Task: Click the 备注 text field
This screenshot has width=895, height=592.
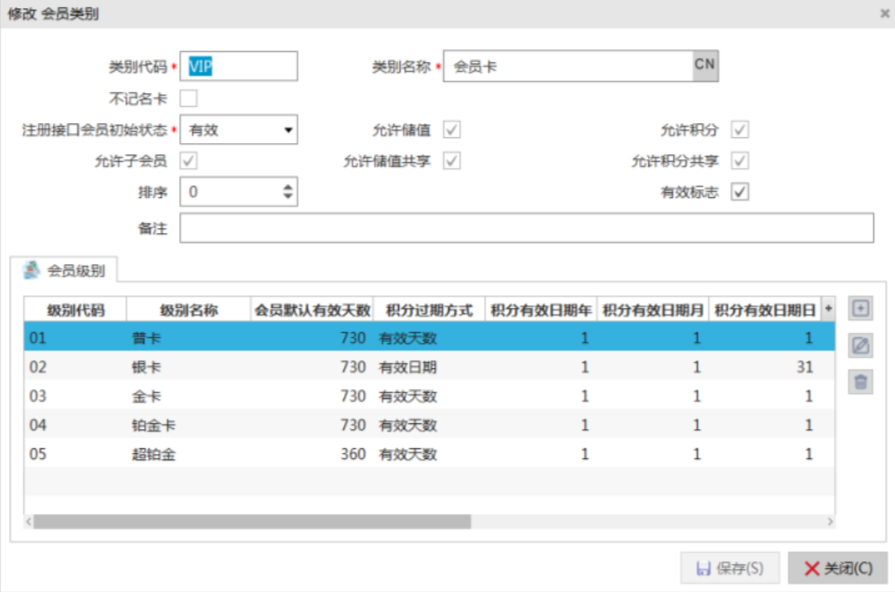Action: [x=526, y=228]
